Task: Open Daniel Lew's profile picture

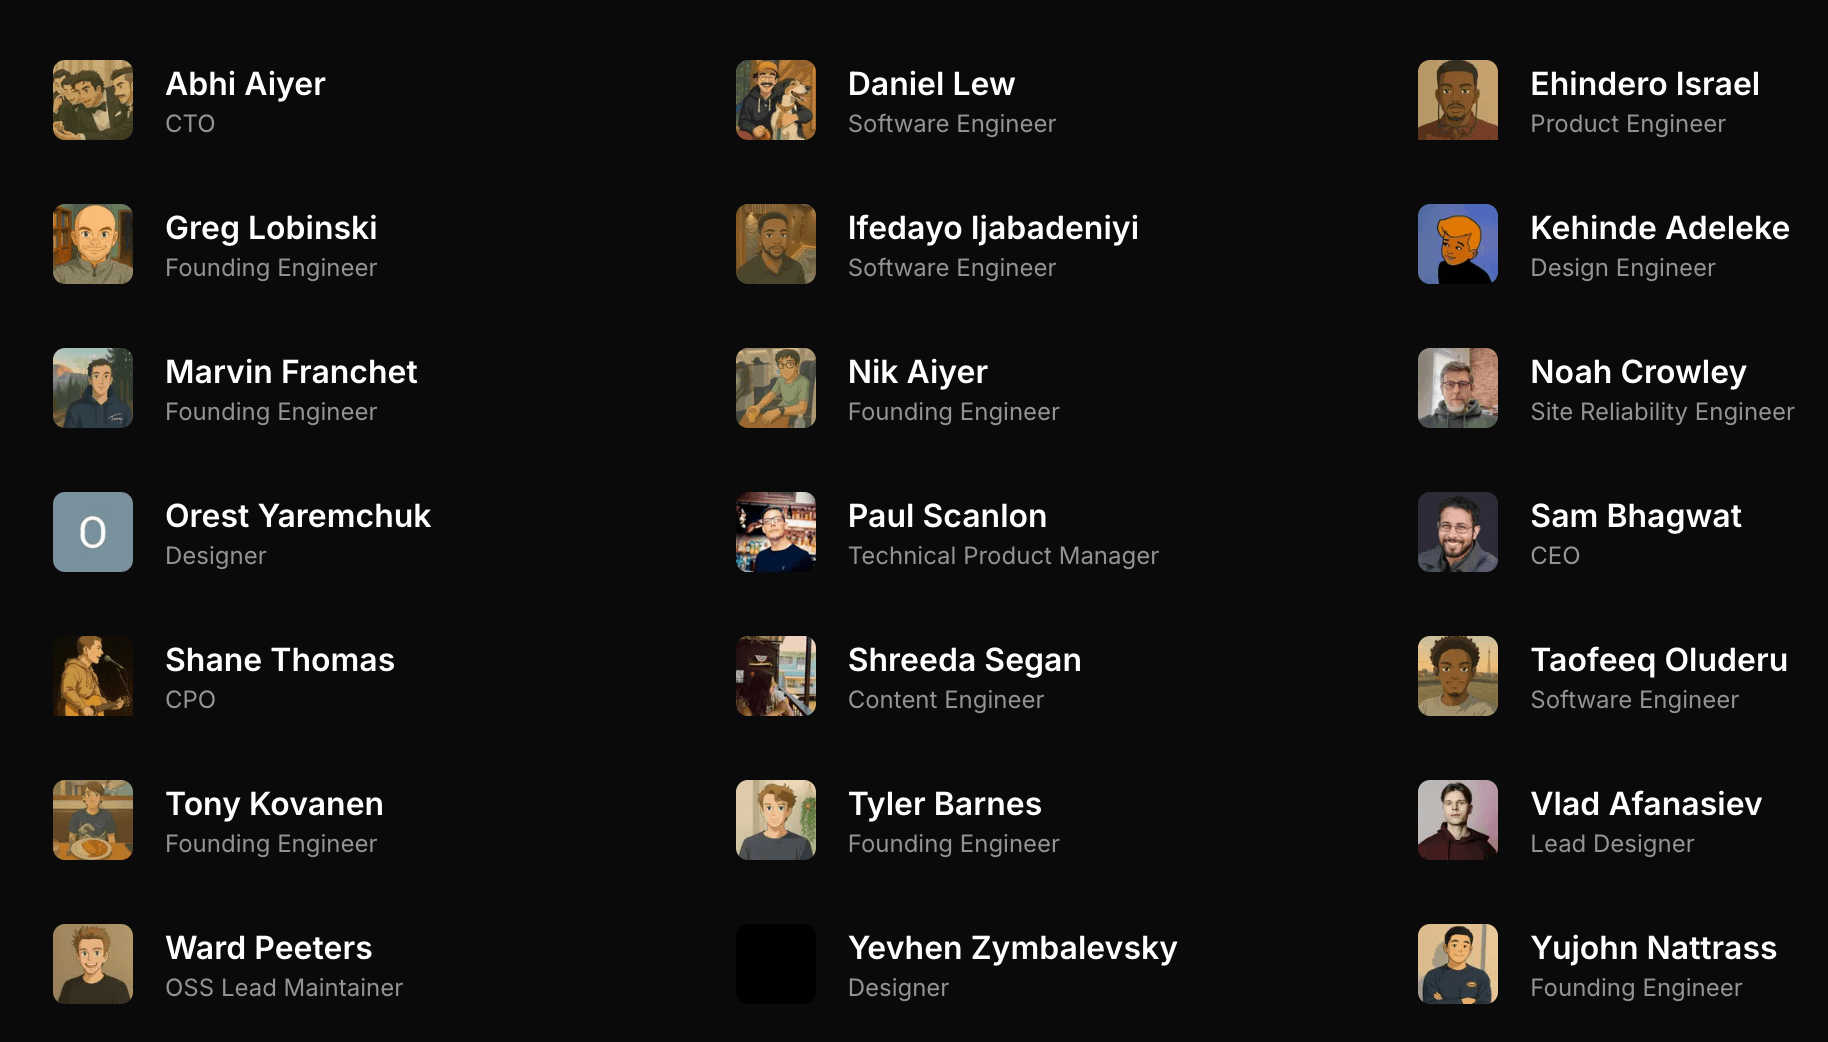Action: pos(776,100)
